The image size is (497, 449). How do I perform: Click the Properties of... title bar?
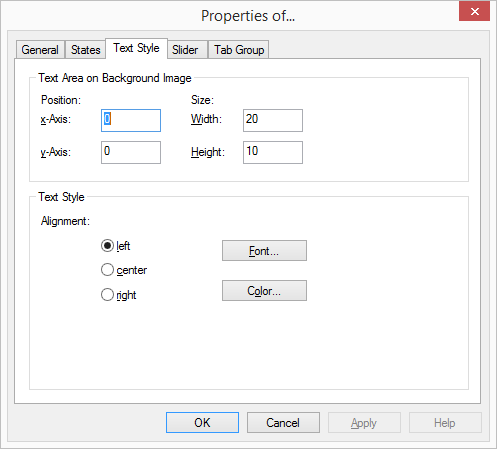click(248, 16)
